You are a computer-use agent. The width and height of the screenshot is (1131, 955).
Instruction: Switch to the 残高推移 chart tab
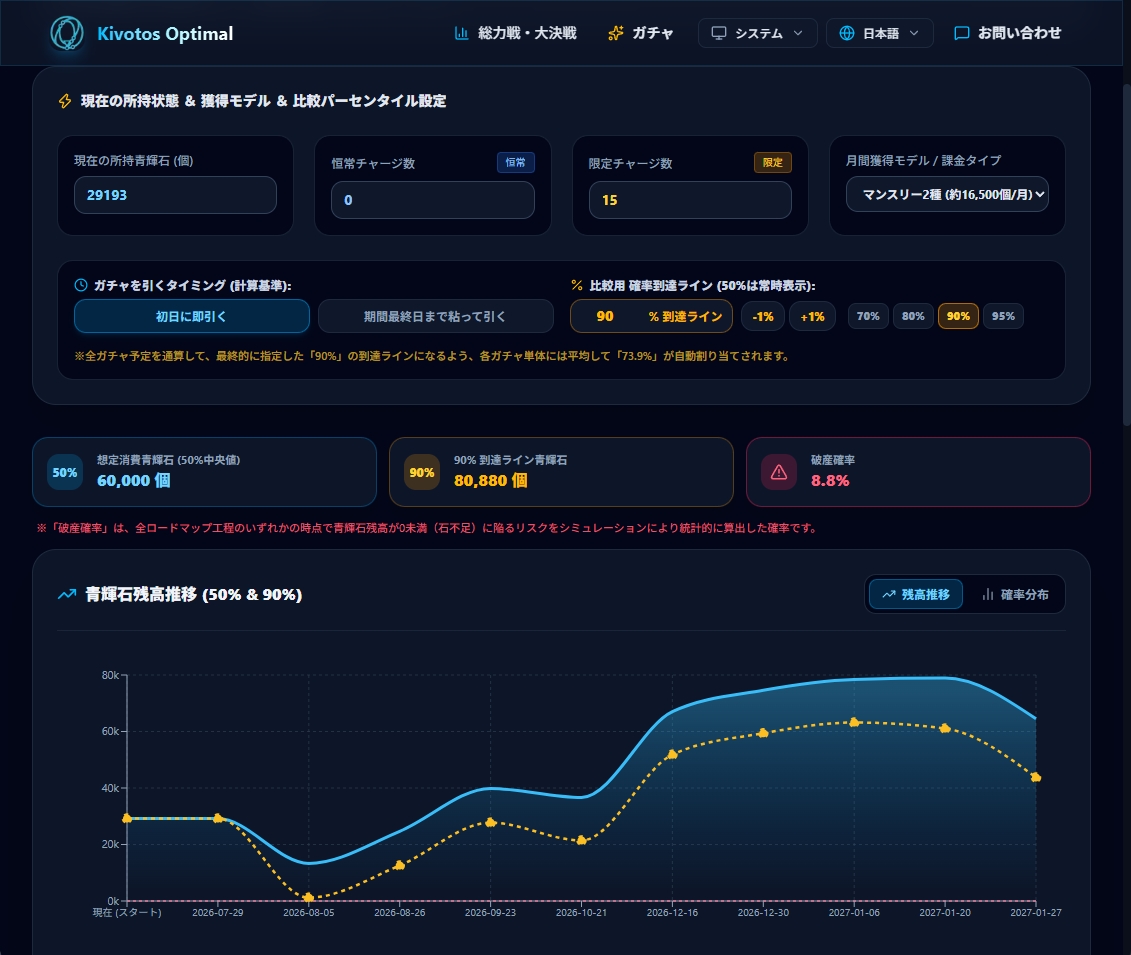pos(916,594)
